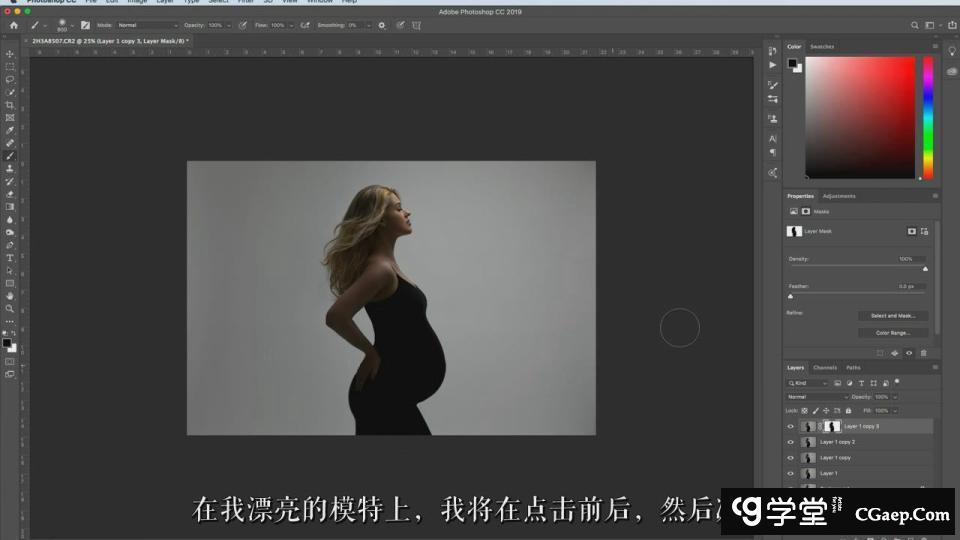The width and height of the screenshot is (960, 540).
Task: Toggle visibility of Layer 1 copy 2
Action: 790,442
